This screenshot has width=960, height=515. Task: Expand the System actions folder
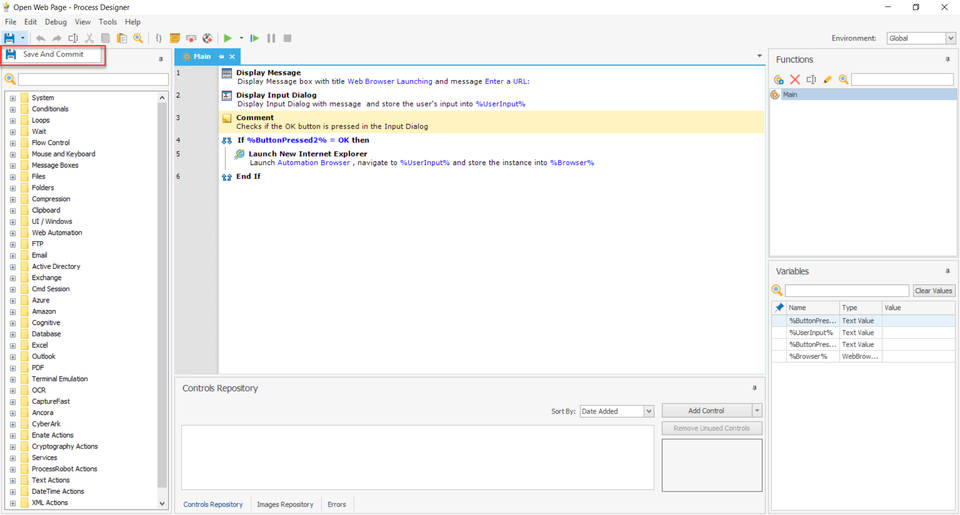click(12, 98)
